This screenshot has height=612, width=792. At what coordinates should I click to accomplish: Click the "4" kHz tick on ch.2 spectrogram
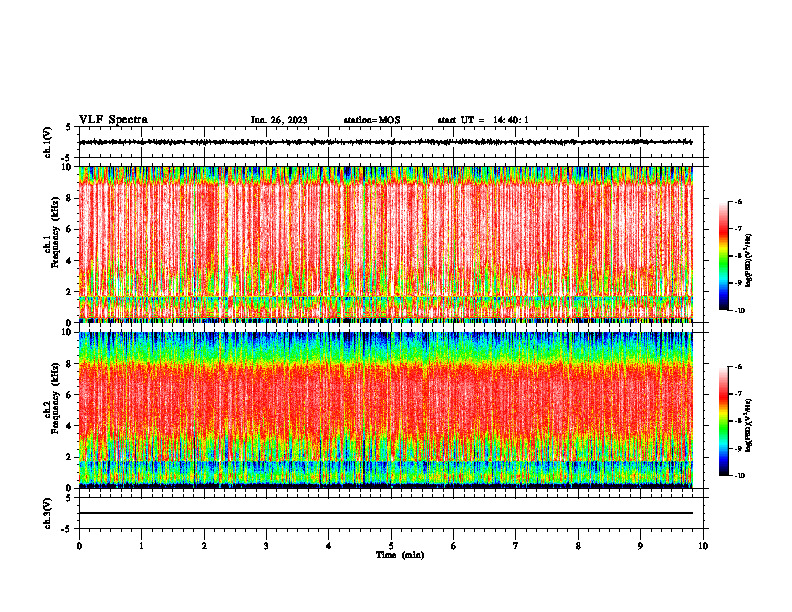click(x=70, y=427)
